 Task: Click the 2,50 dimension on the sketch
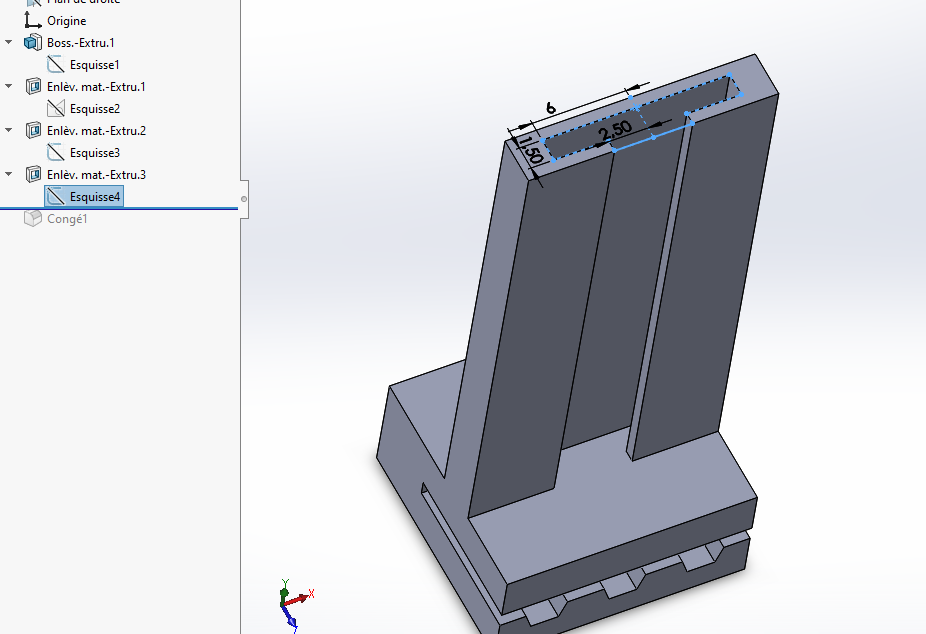(614, 132)
